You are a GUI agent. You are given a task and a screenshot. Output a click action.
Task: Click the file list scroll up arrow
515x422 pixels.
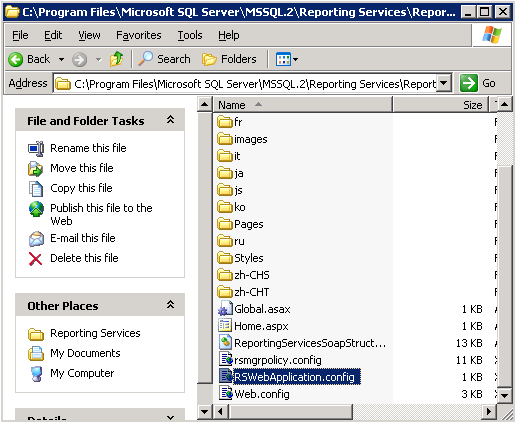click(x=505, y=105)
